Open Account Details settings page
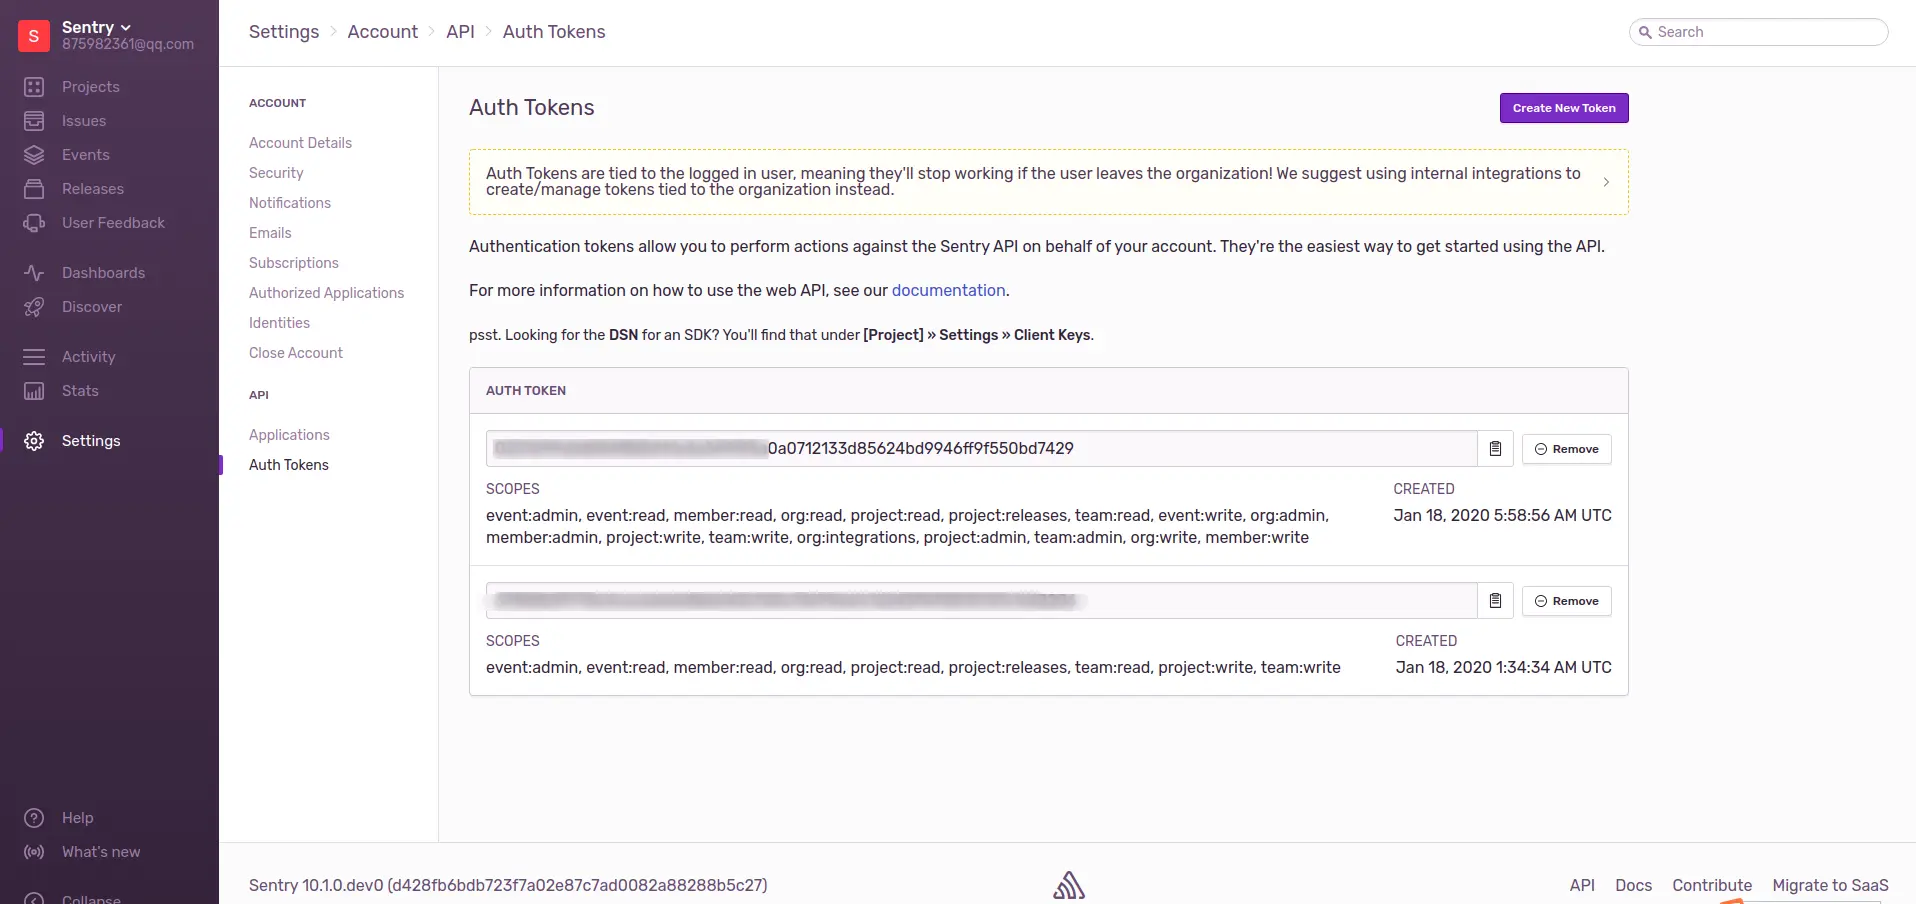This screenshot has height=904, width=1916. pos(300,143)
